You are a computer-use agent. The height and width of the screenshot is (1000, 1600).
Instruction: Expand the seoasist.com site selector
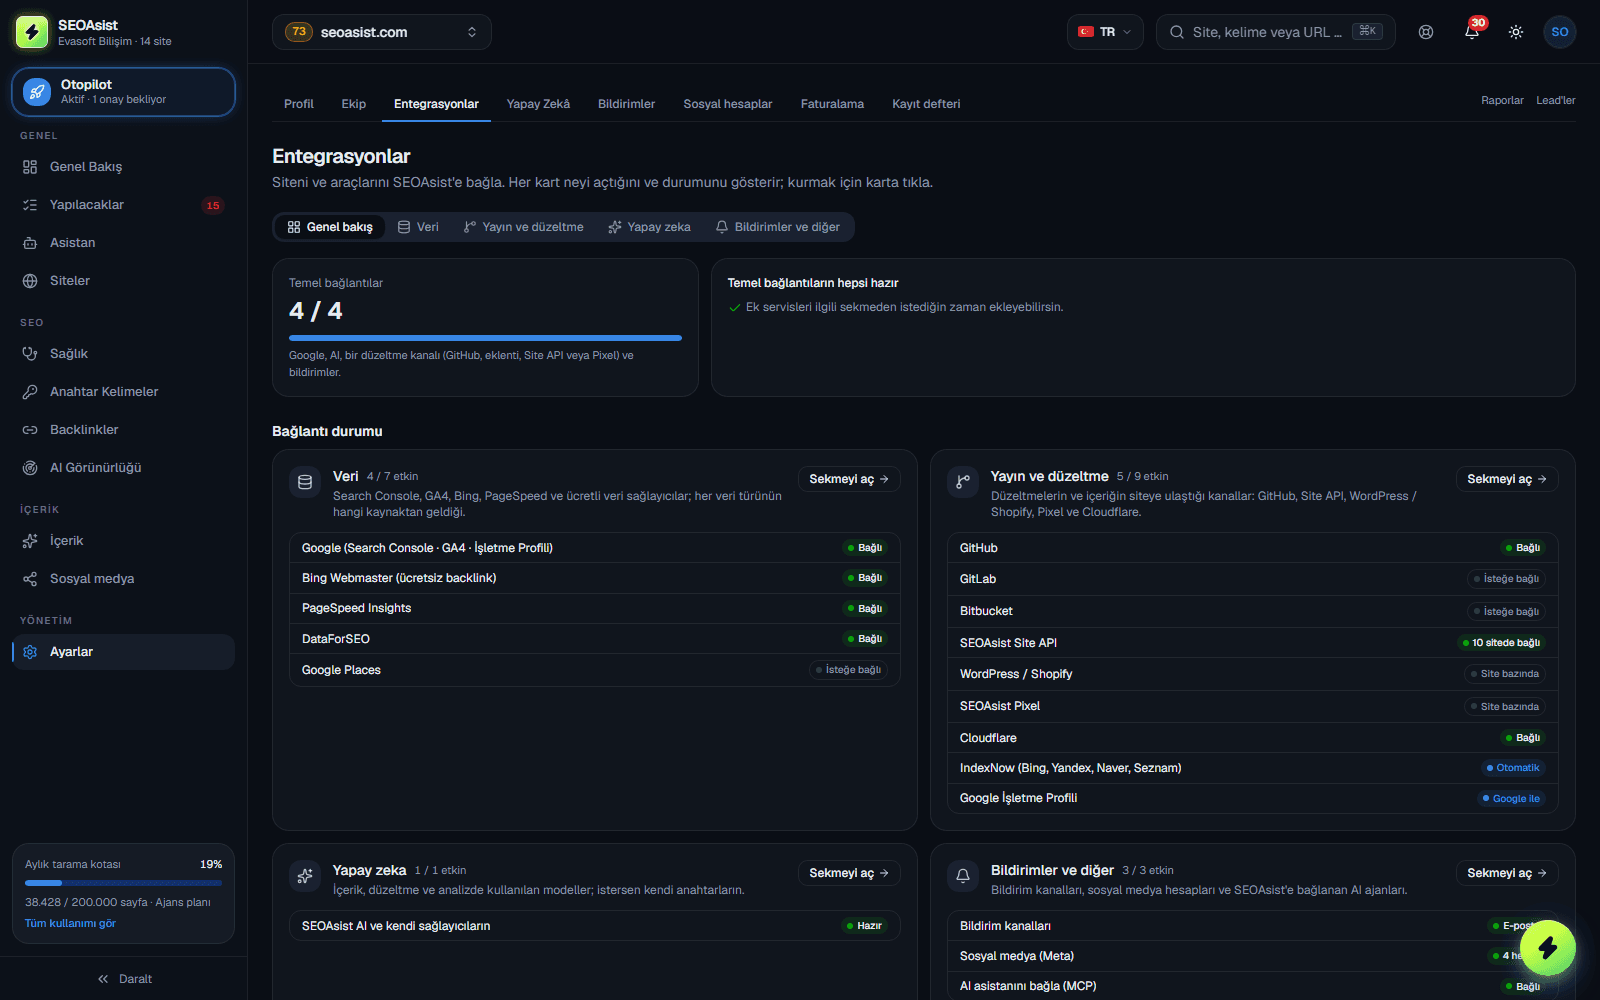tap(382, 32)
